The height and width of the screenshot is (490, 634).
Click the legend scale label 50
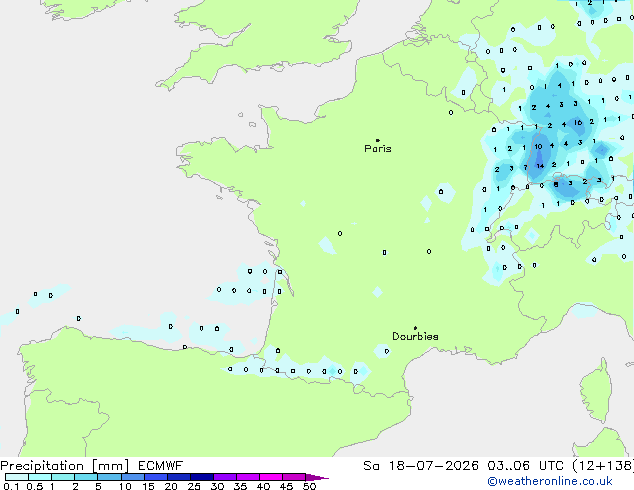[310, 486]
